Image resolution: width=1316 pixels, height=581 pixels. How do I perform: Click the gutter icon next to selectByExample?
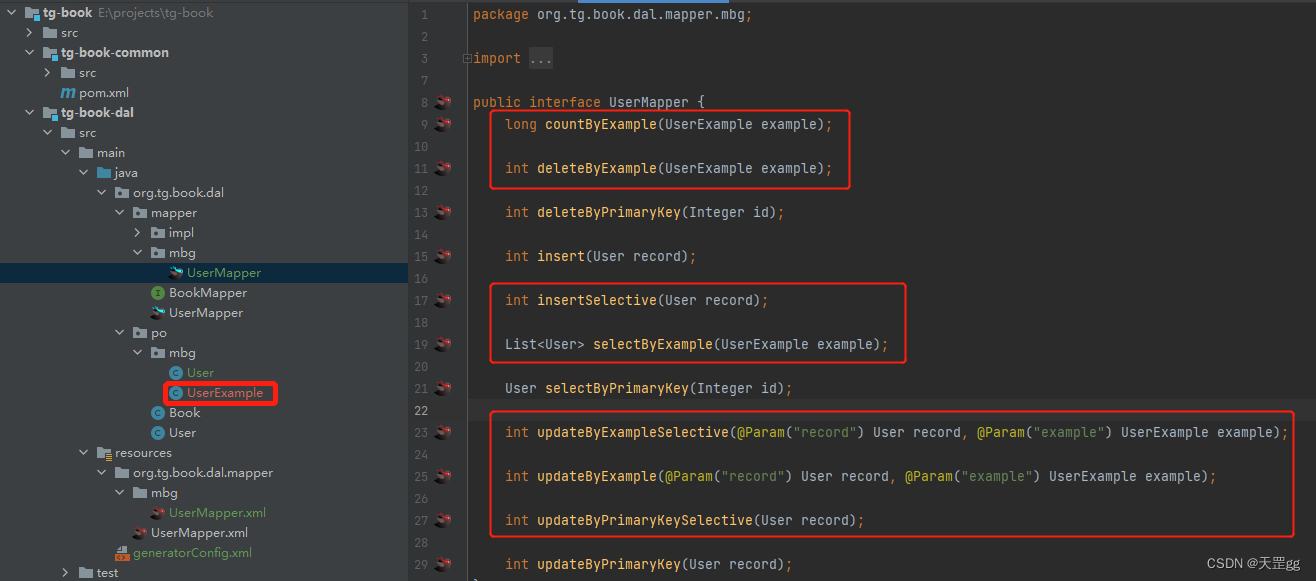tap(443, 344)
